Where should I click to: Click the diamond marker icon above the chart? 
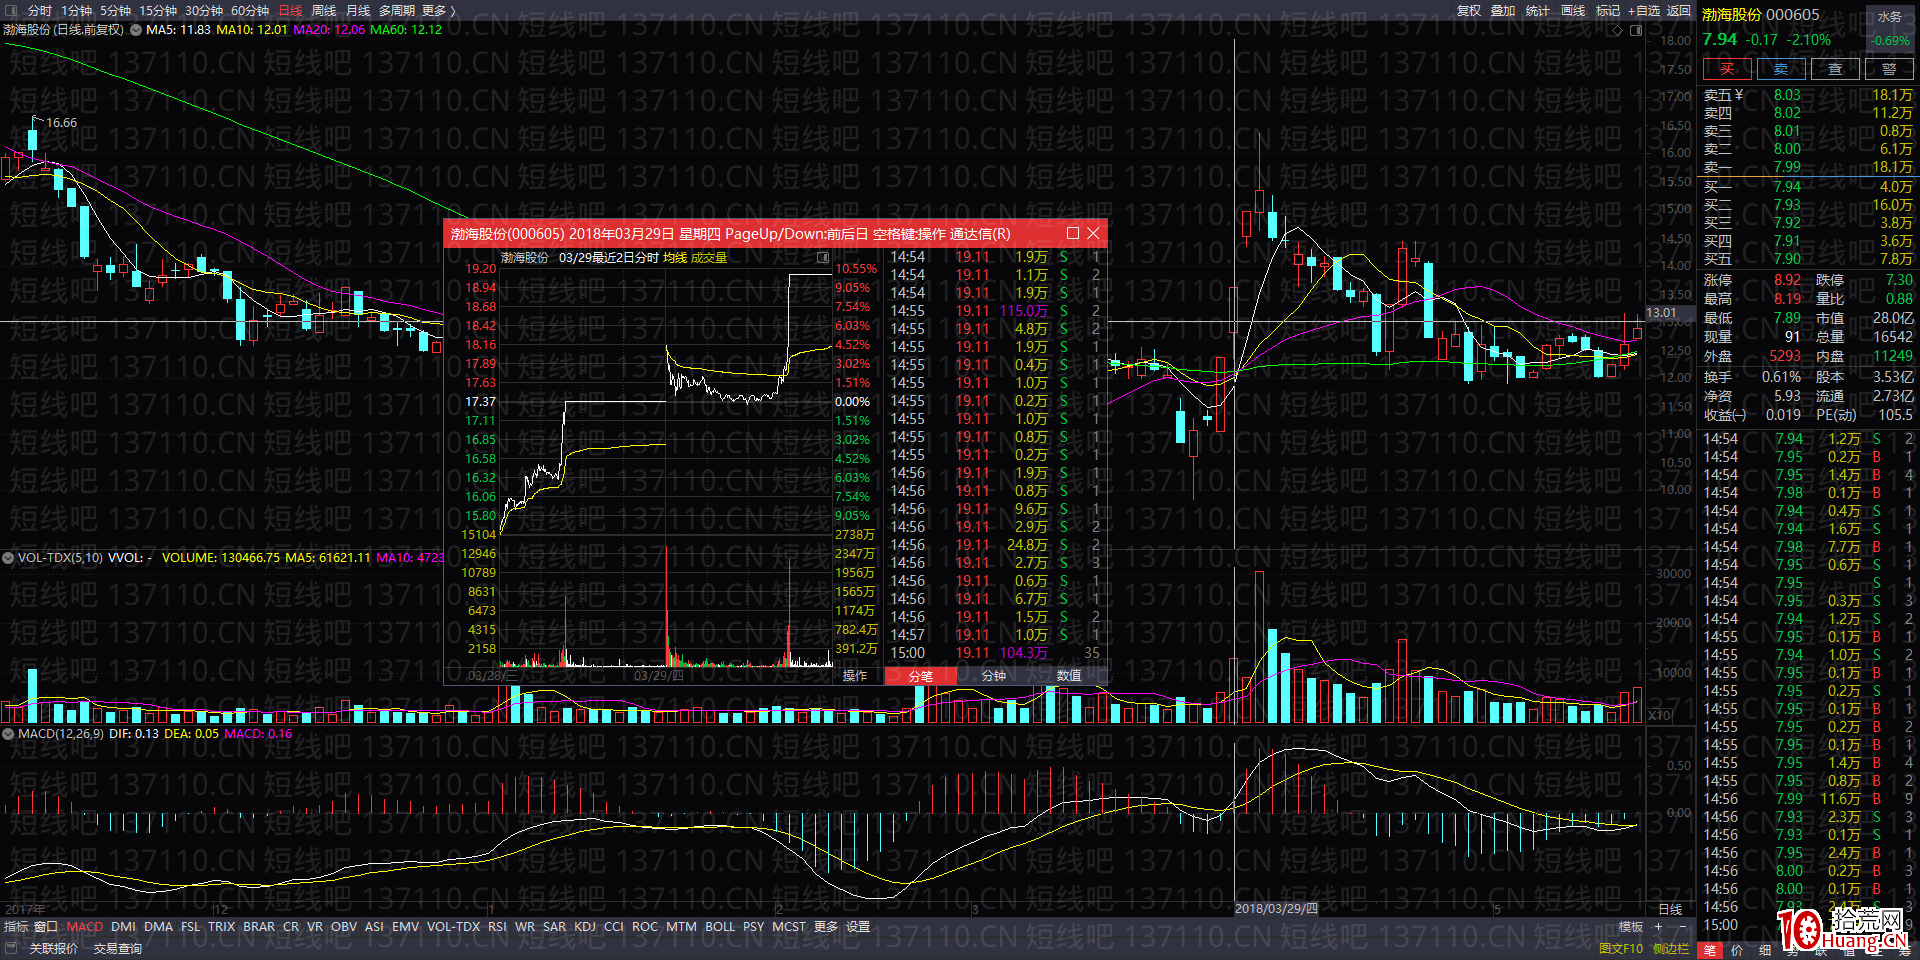1618,30
